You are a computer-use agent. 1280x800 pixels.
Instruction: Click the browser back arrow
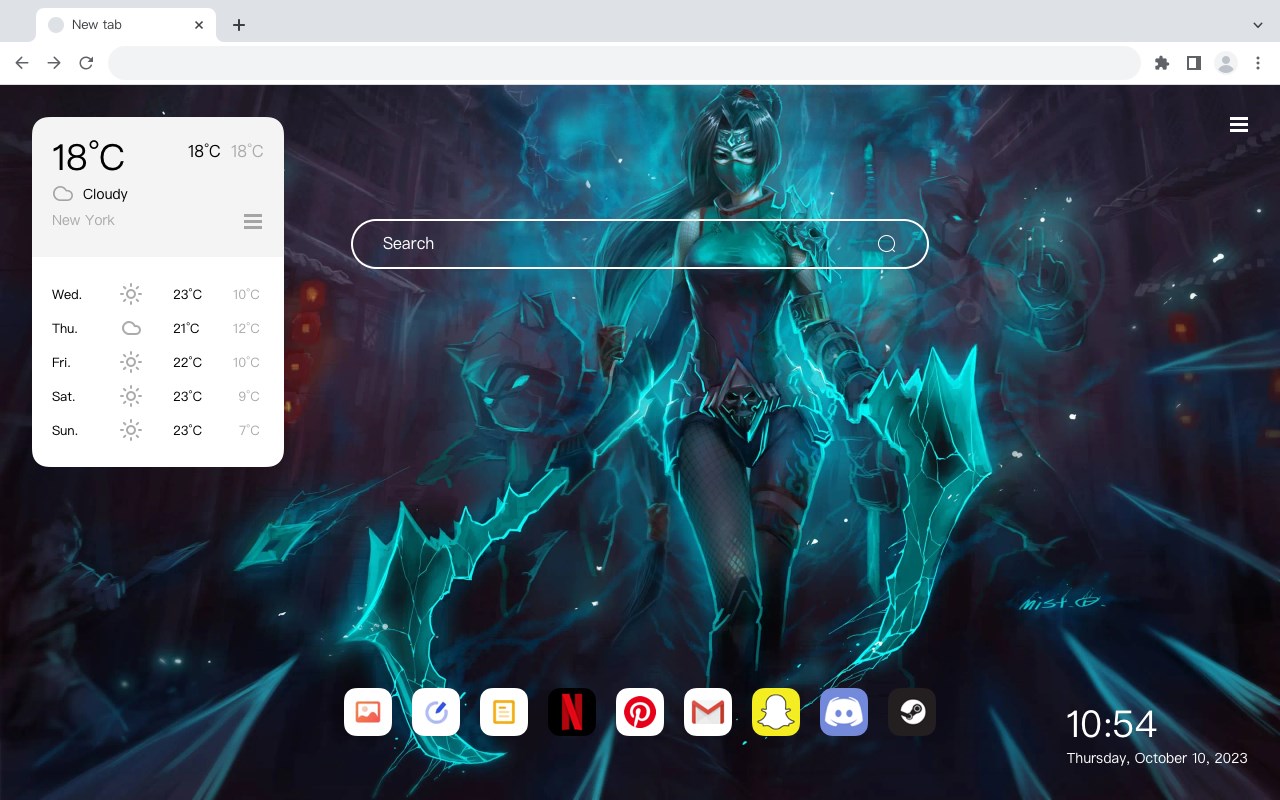[x=22, y=63]
